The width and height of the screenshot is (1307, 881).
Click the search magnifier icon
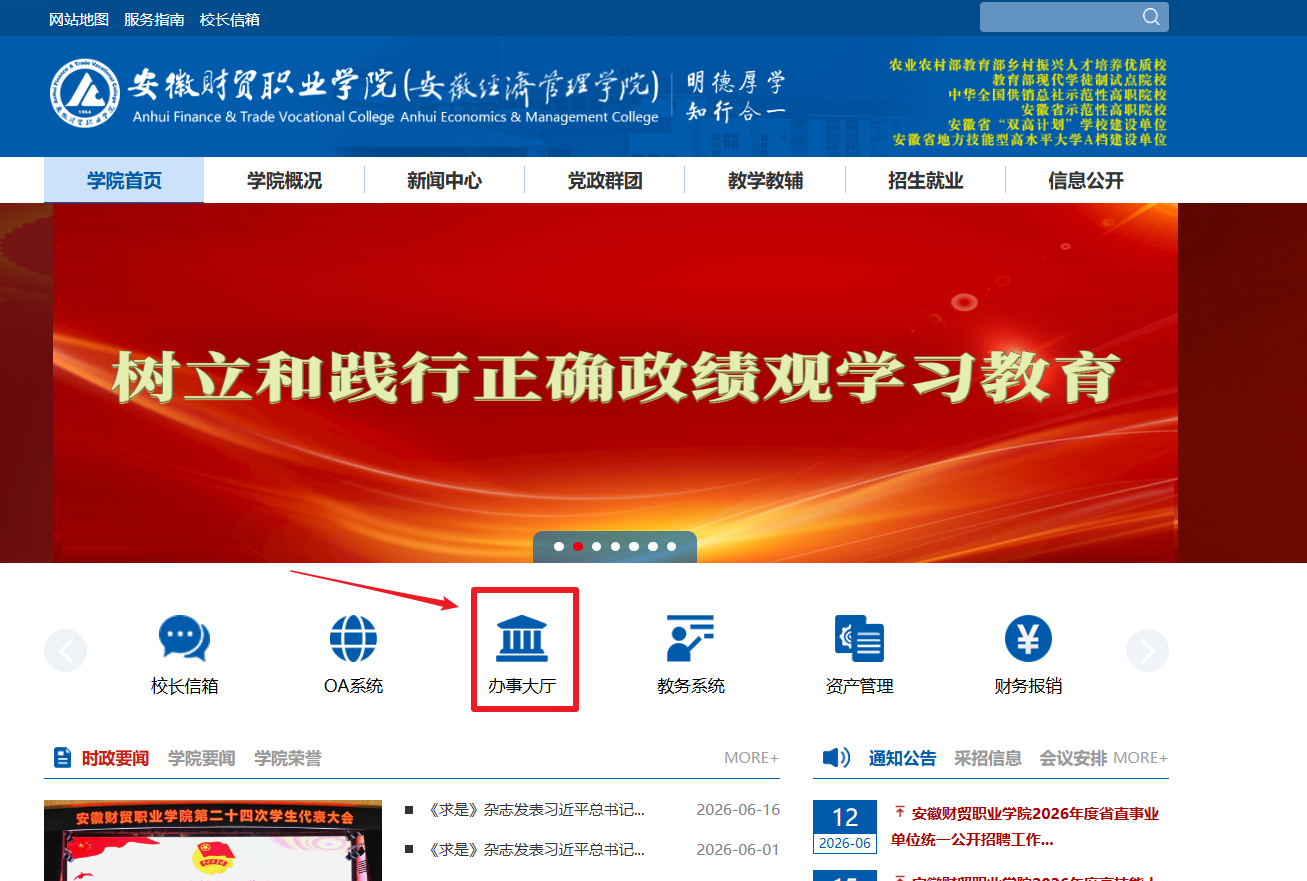[x=1151, y=17]
